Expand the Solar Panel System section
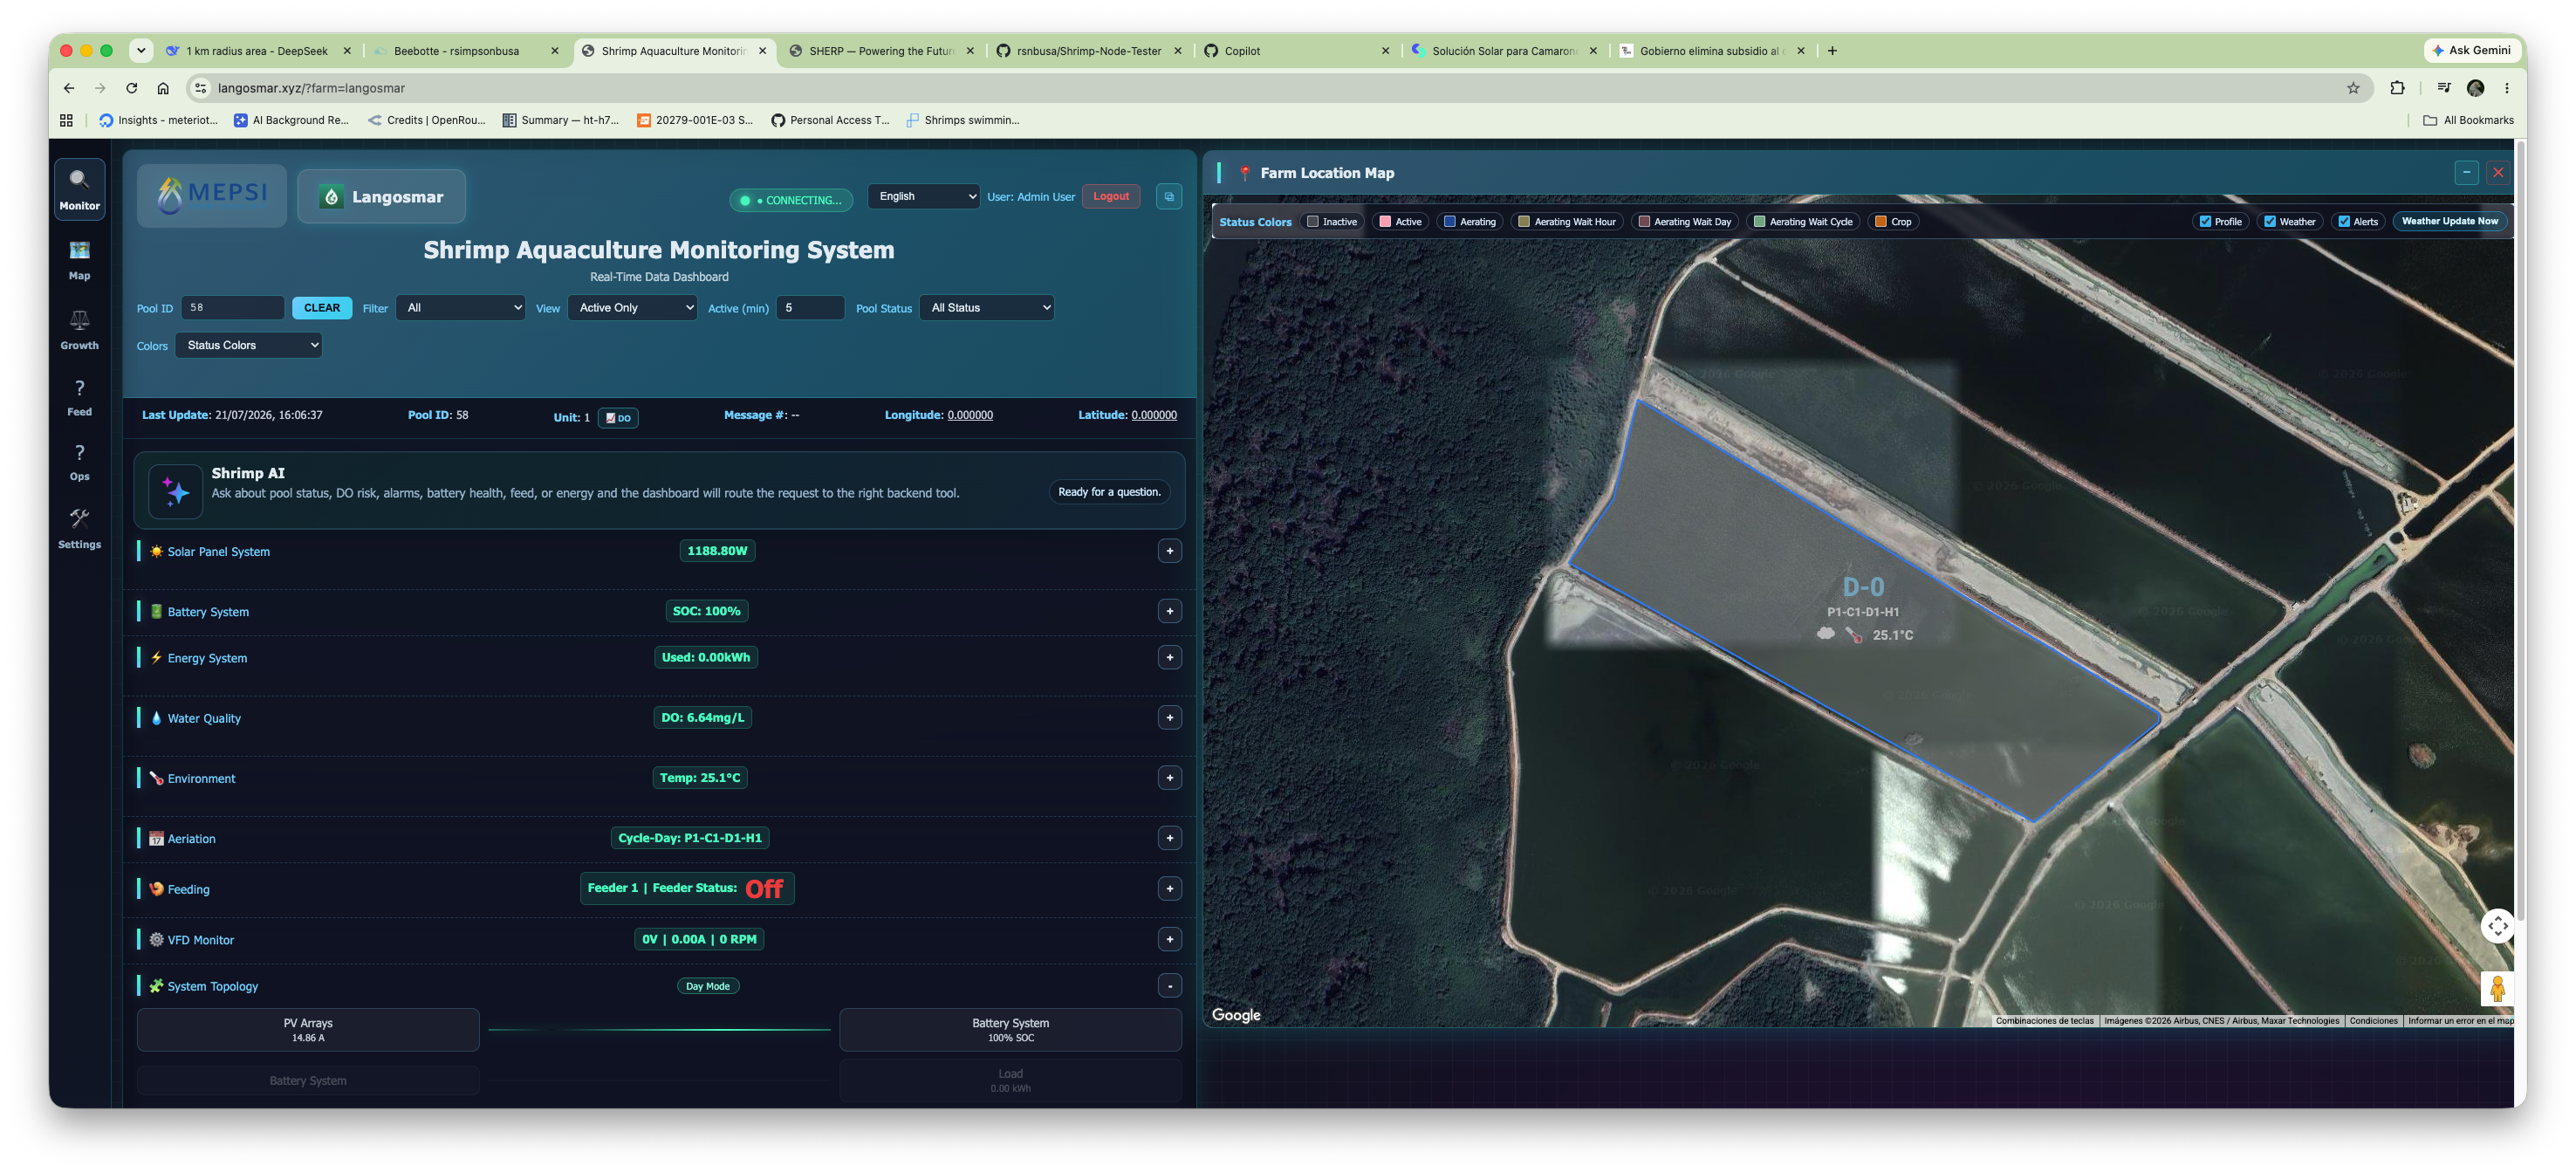The image size is (2576, 1173). [x=1169, y=551]
